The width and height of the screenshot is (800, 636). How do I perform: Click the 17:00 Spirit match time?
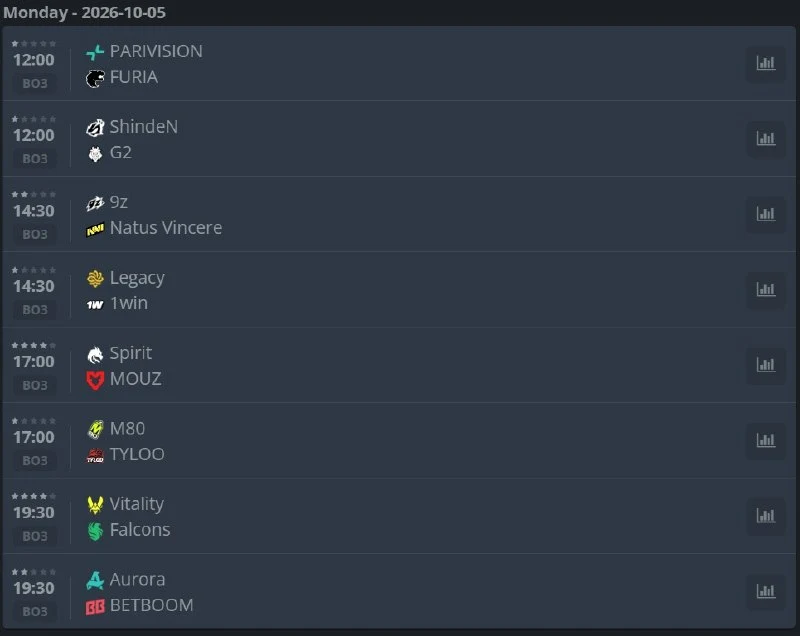[34, 362]
